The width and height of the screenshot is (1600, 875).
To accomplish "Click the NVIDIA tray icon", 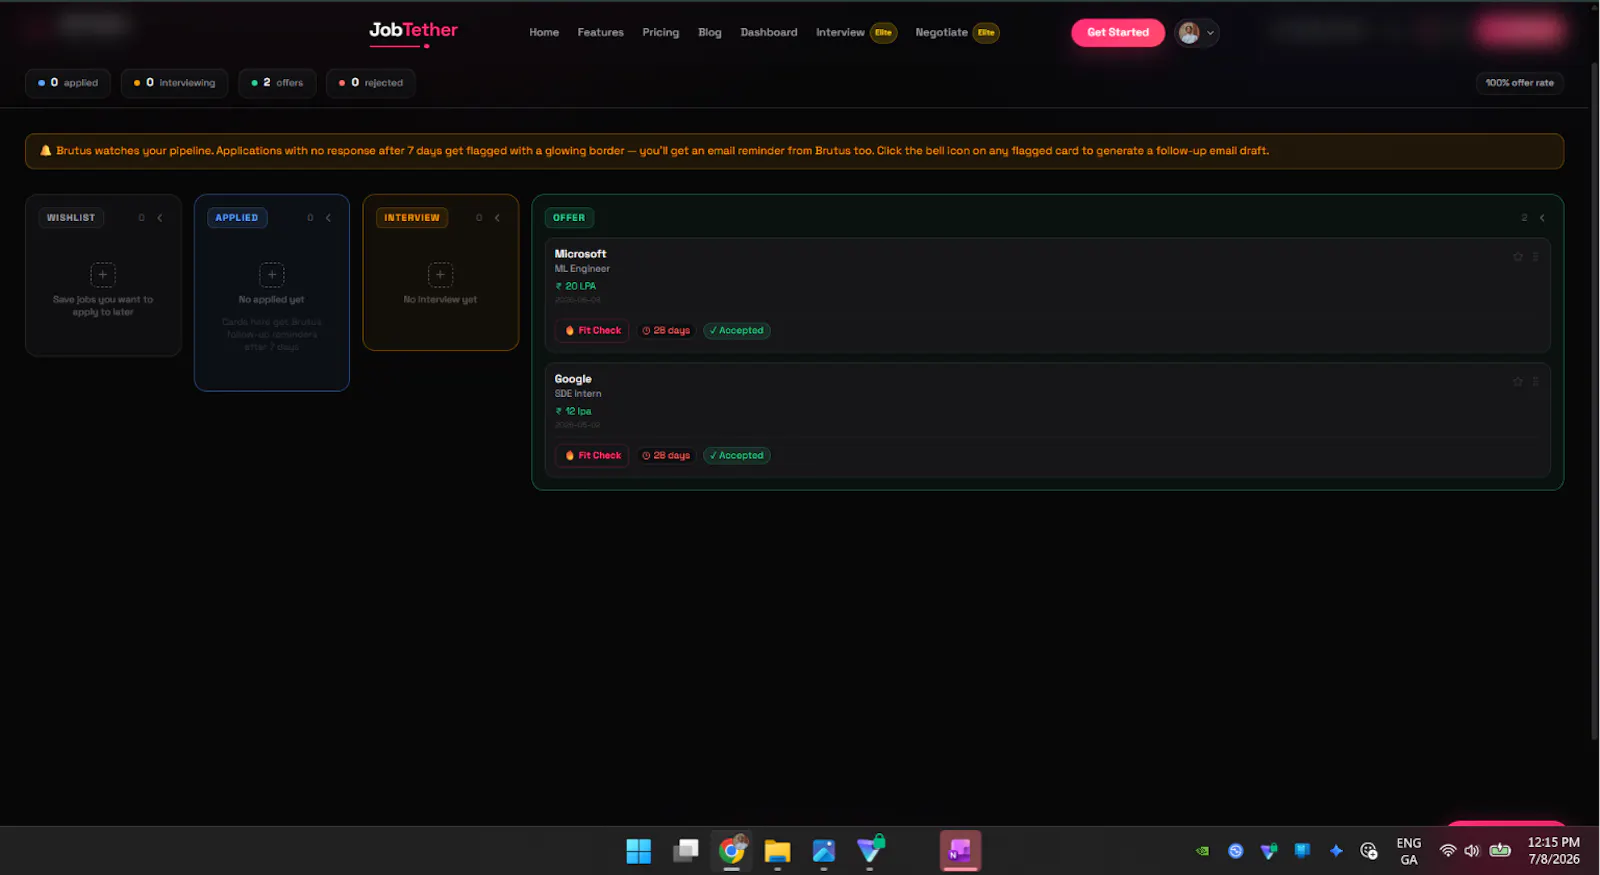I will pos(1202,851).
